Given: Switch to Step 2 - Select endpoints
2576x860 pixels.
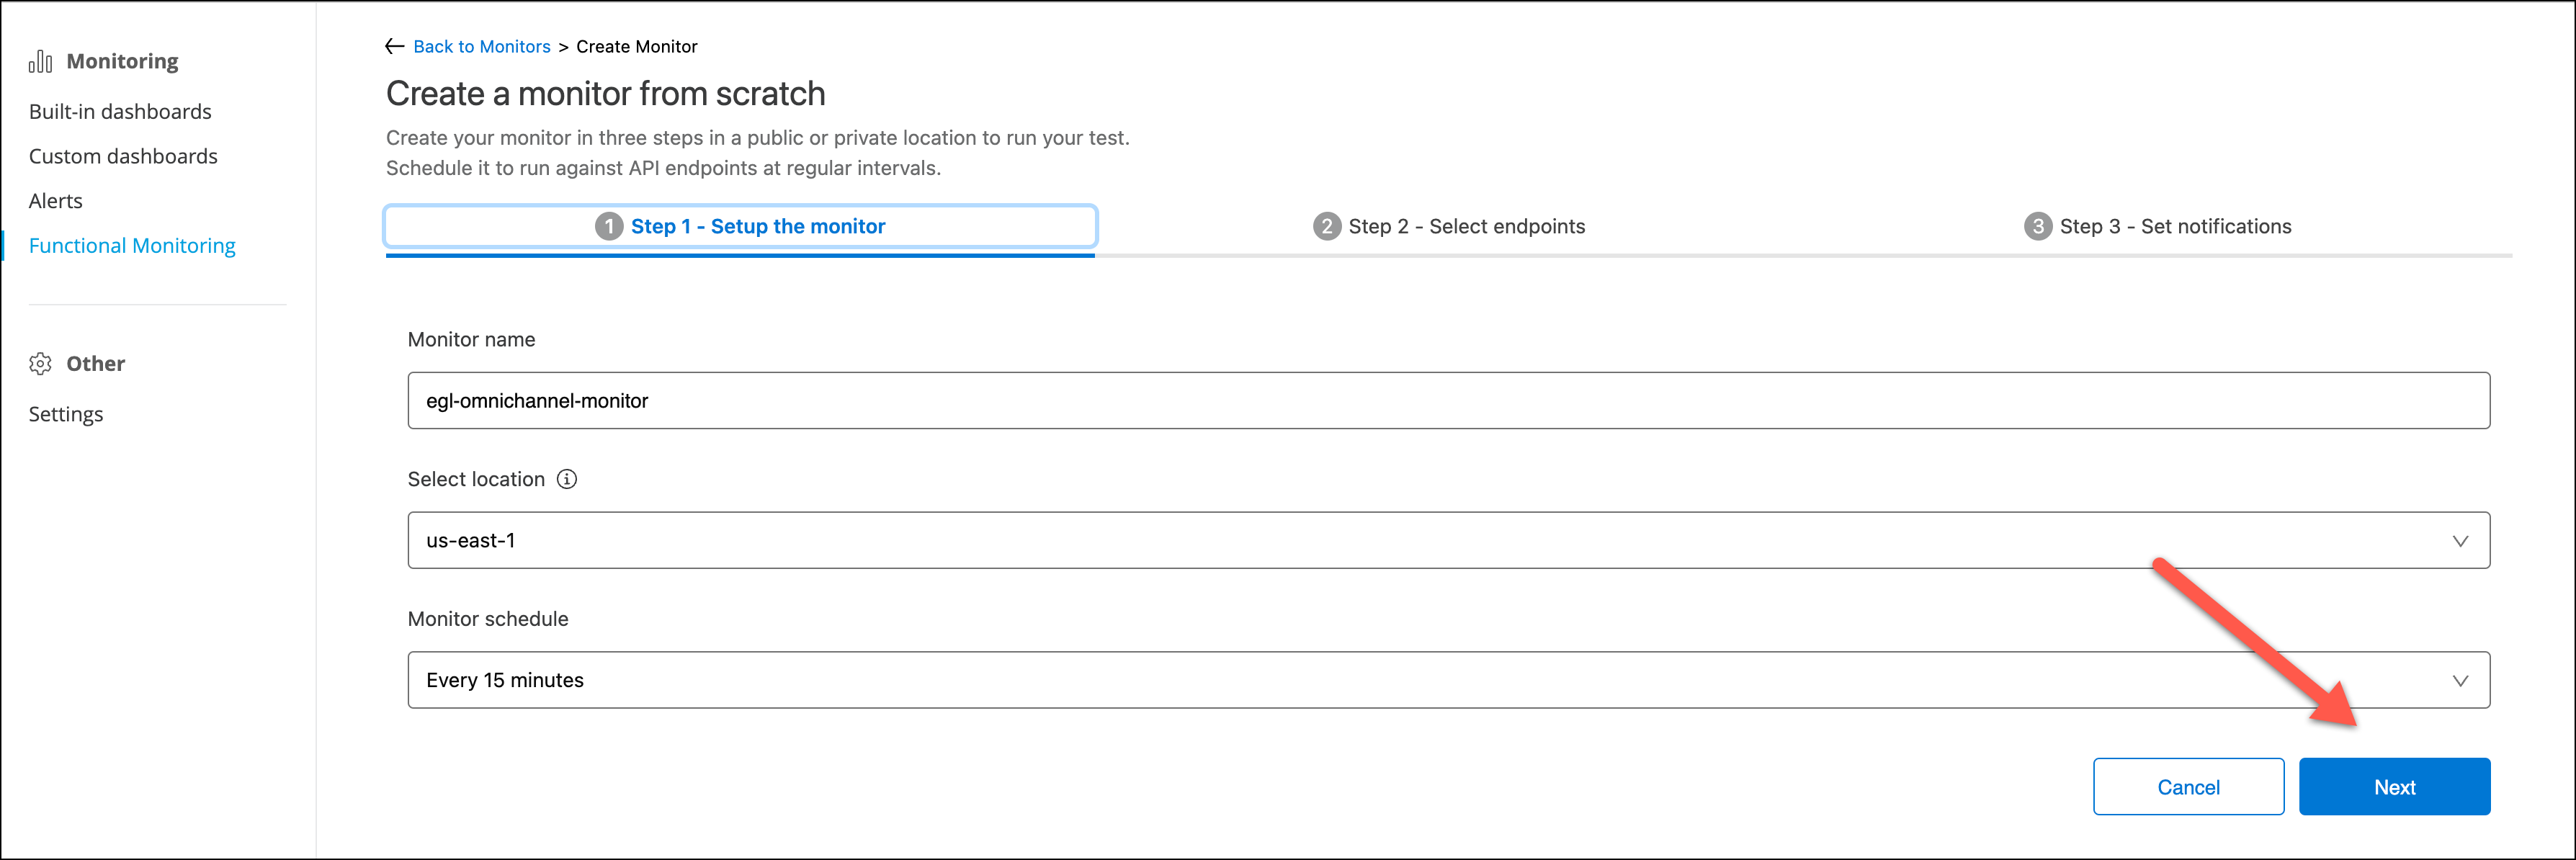Looking at the screenshot, I should click(x=1466, y=227).
